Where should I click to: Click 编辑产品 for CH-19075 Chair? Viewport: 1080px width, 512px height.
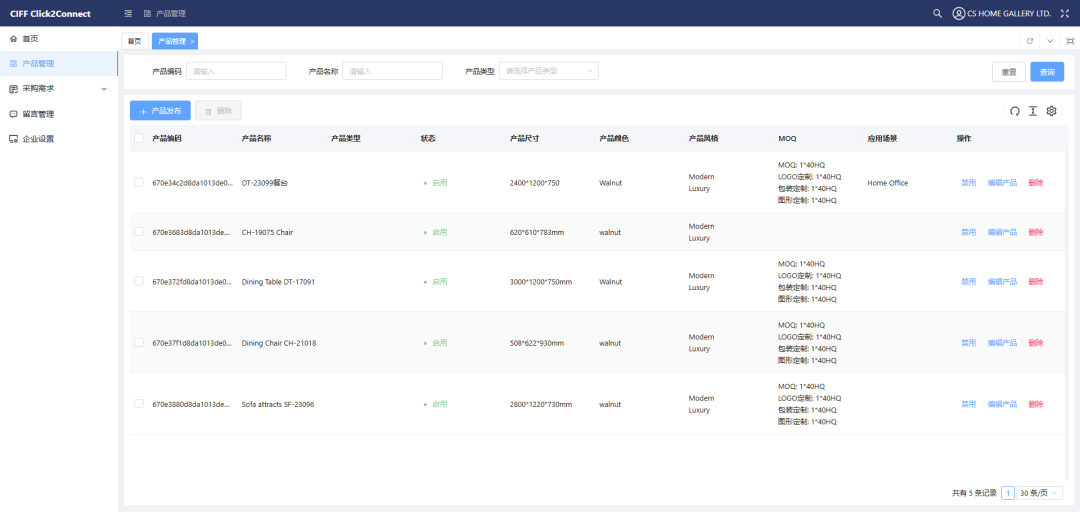pos(1002,232)
